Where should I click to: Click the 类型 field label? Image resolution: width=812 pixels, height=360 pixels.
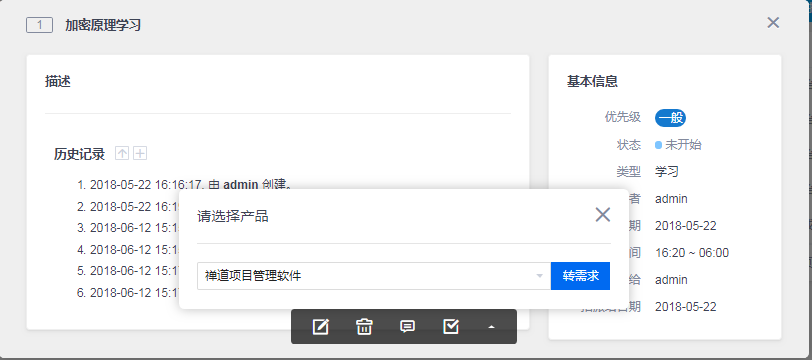[629, 172]
